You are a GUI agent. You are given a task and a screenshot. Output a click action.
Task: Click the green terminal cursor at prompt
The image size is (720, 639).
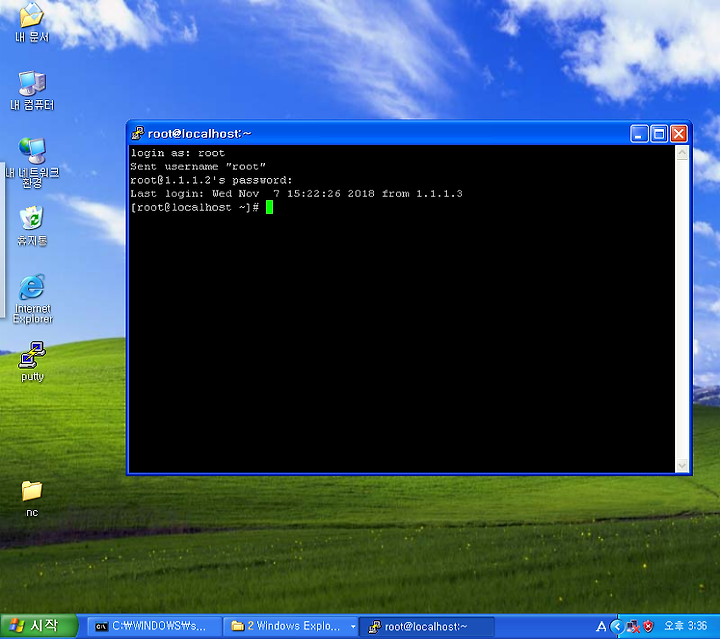[x=269, y=207]
